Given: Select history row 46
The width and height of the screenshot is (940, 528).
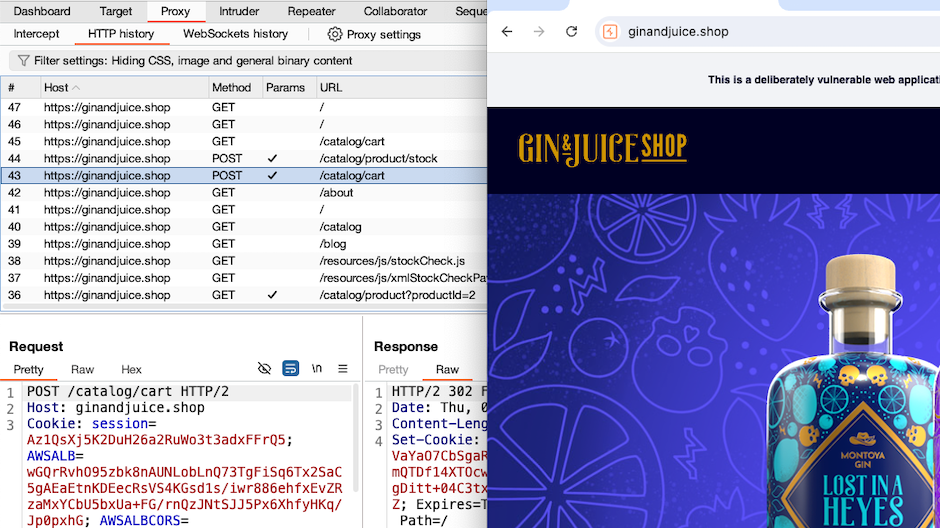Looking at the screenshot, I should (x=244, y=124).
